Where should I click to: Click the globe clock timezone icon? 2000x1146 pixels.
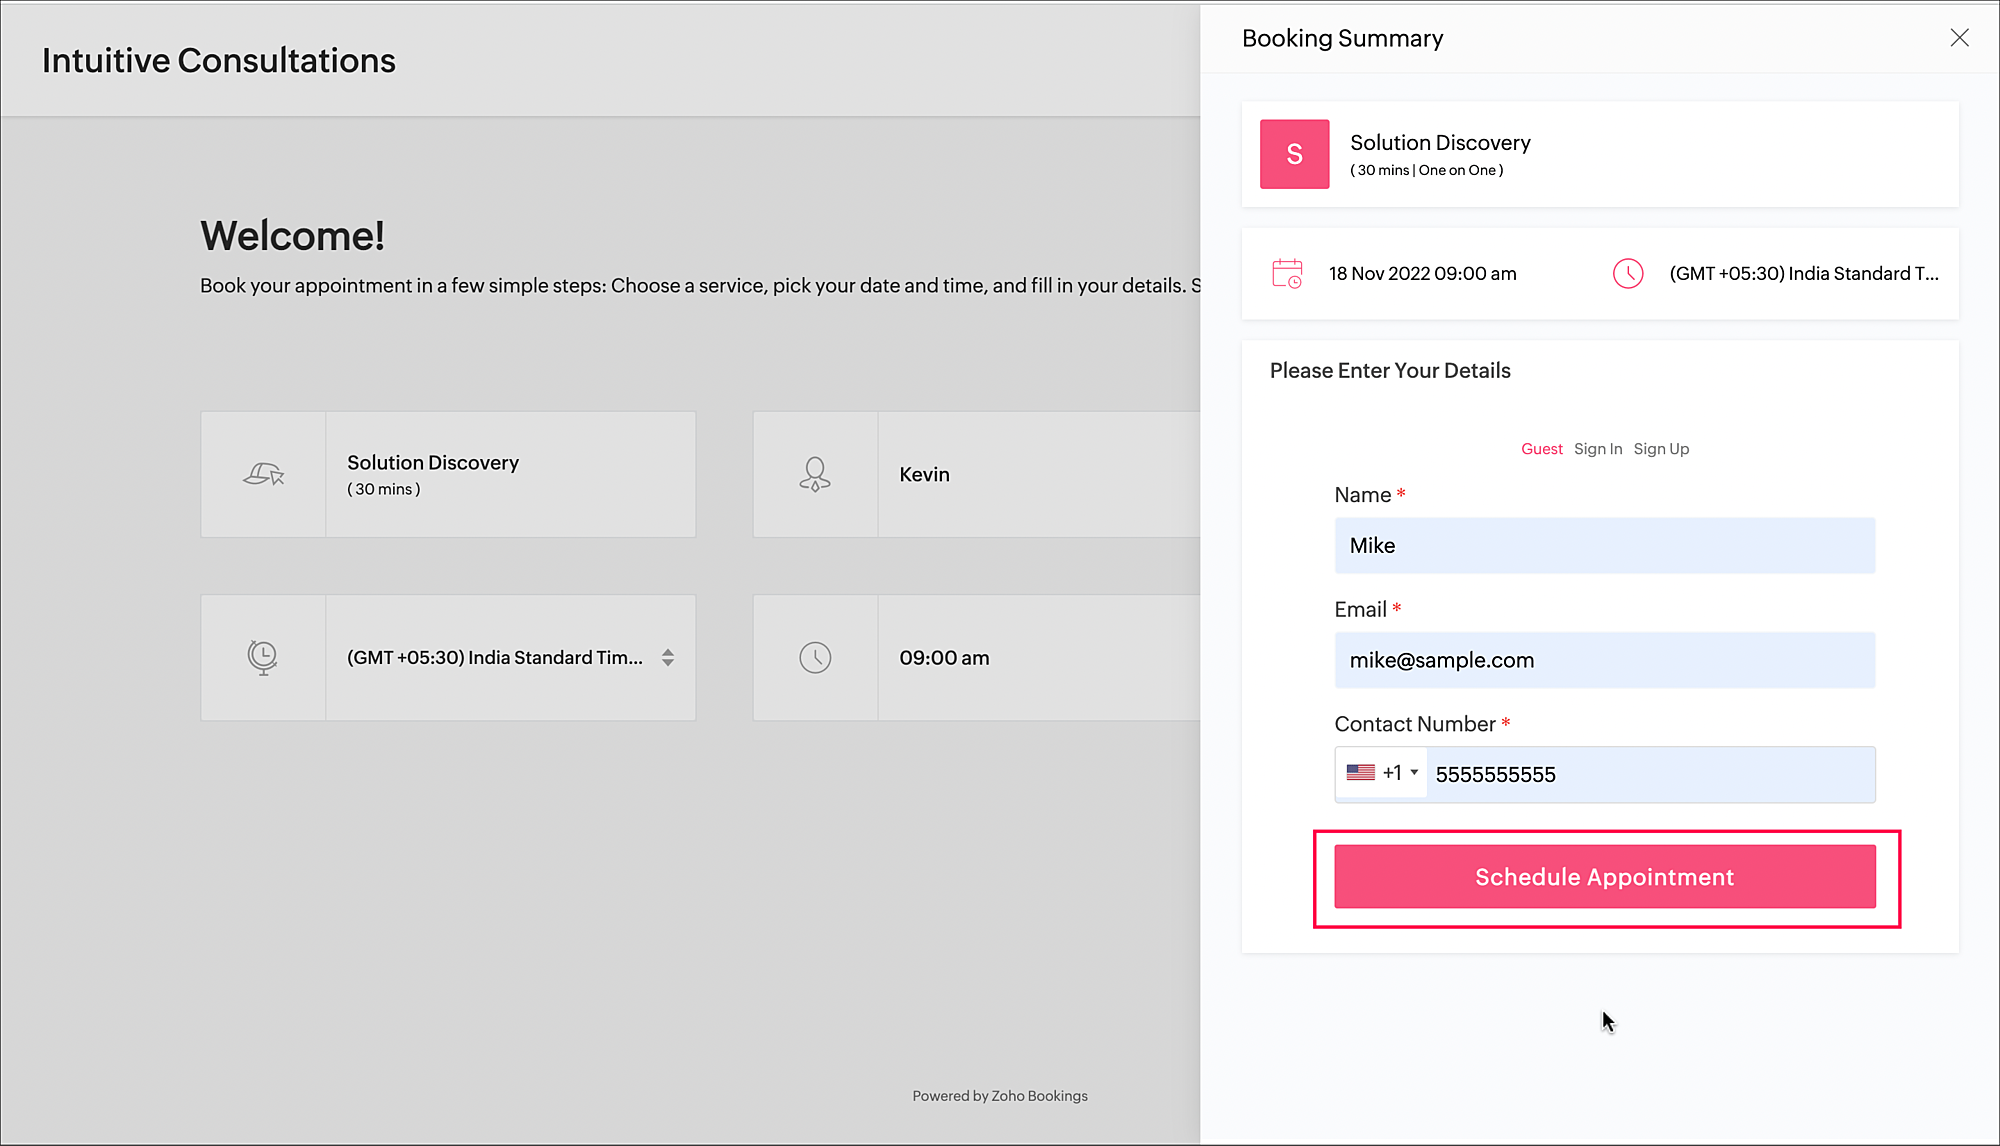click(262, 657)
